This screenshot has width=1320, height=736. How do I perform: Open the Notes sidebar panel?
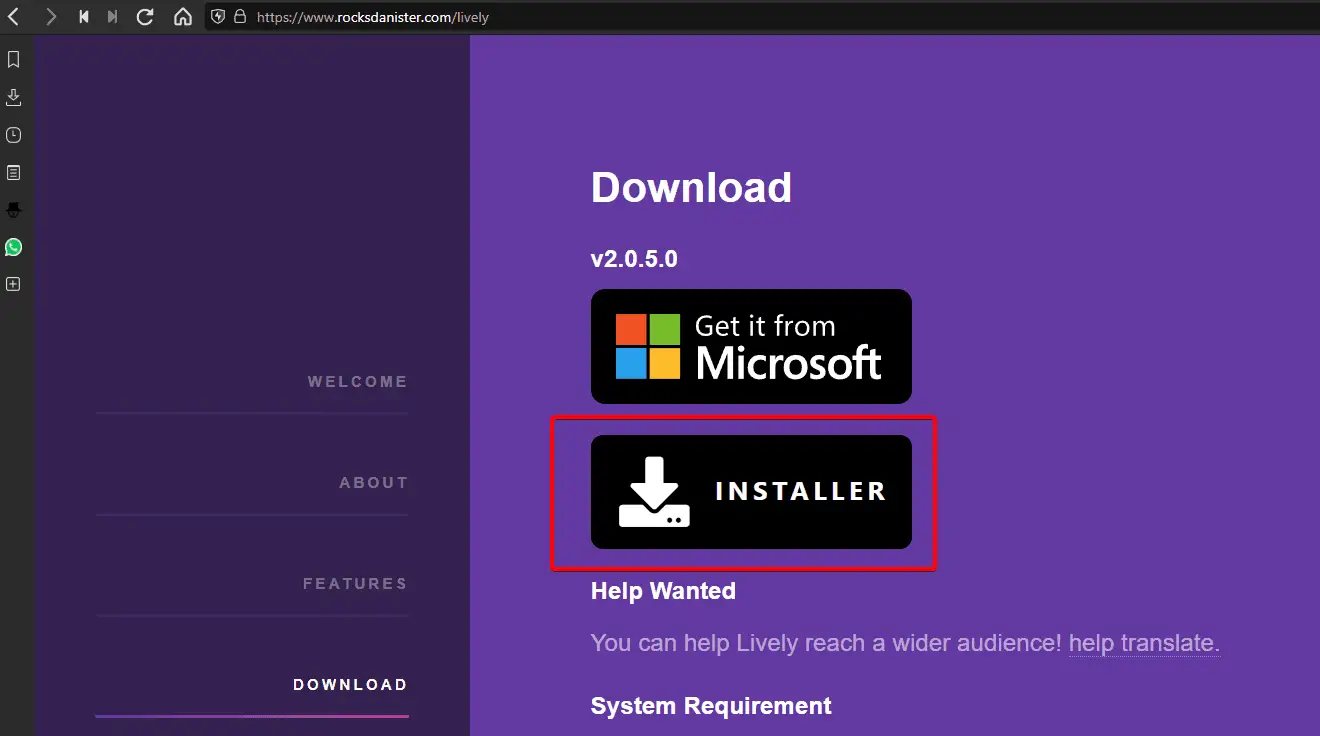13,173
